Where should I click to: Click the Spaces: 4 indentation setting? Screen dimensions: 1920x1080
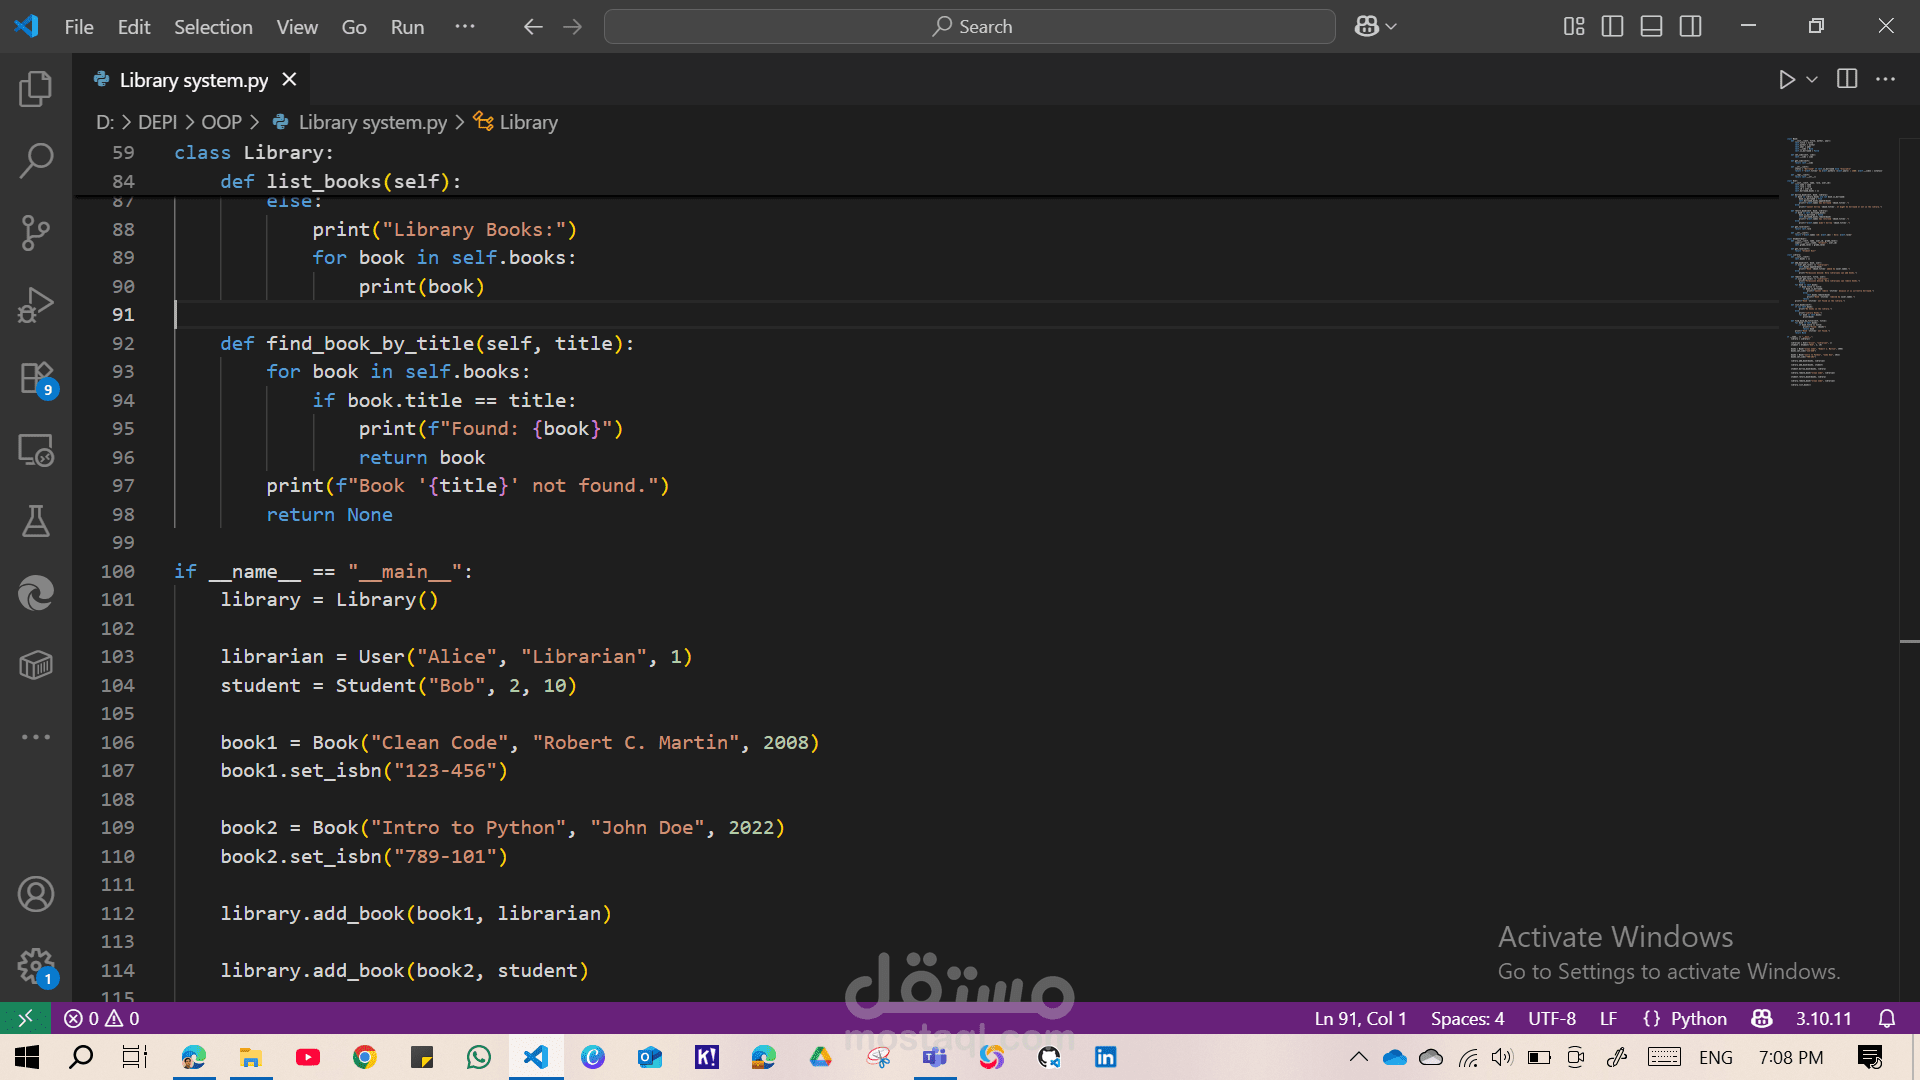point(1467,1018)
